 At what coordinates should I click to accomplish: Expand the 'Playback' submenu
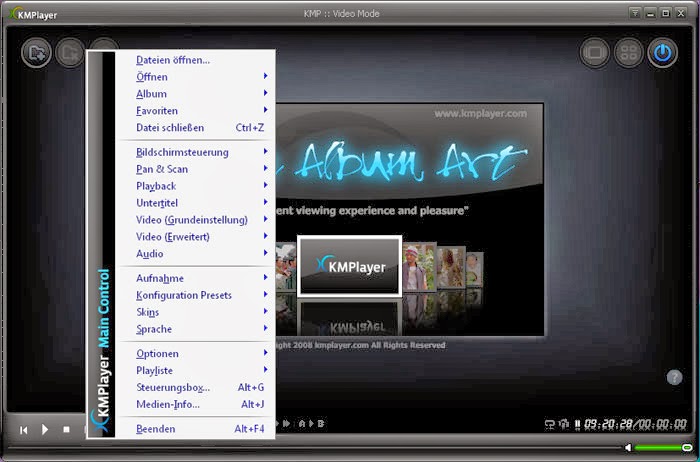click(x=196, y=186)
